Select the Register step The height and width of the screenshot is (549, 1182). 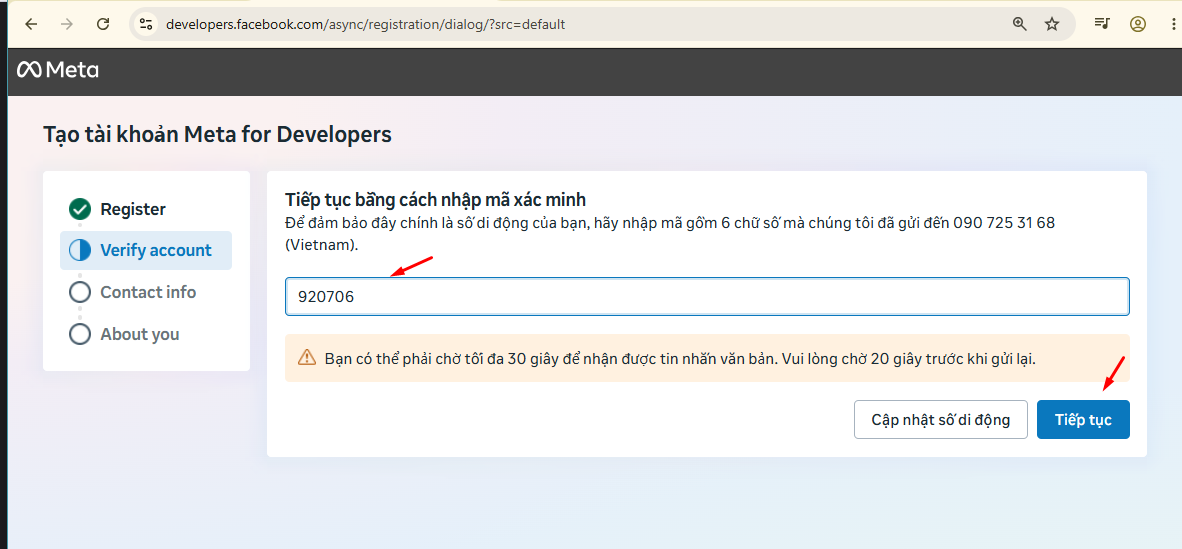pos(146,209)
